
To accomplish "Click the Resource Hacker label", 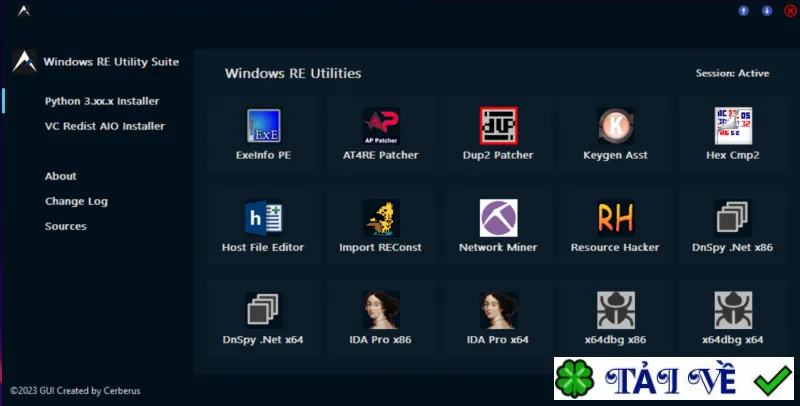I will pyautogui.click(x=615, y=247).
